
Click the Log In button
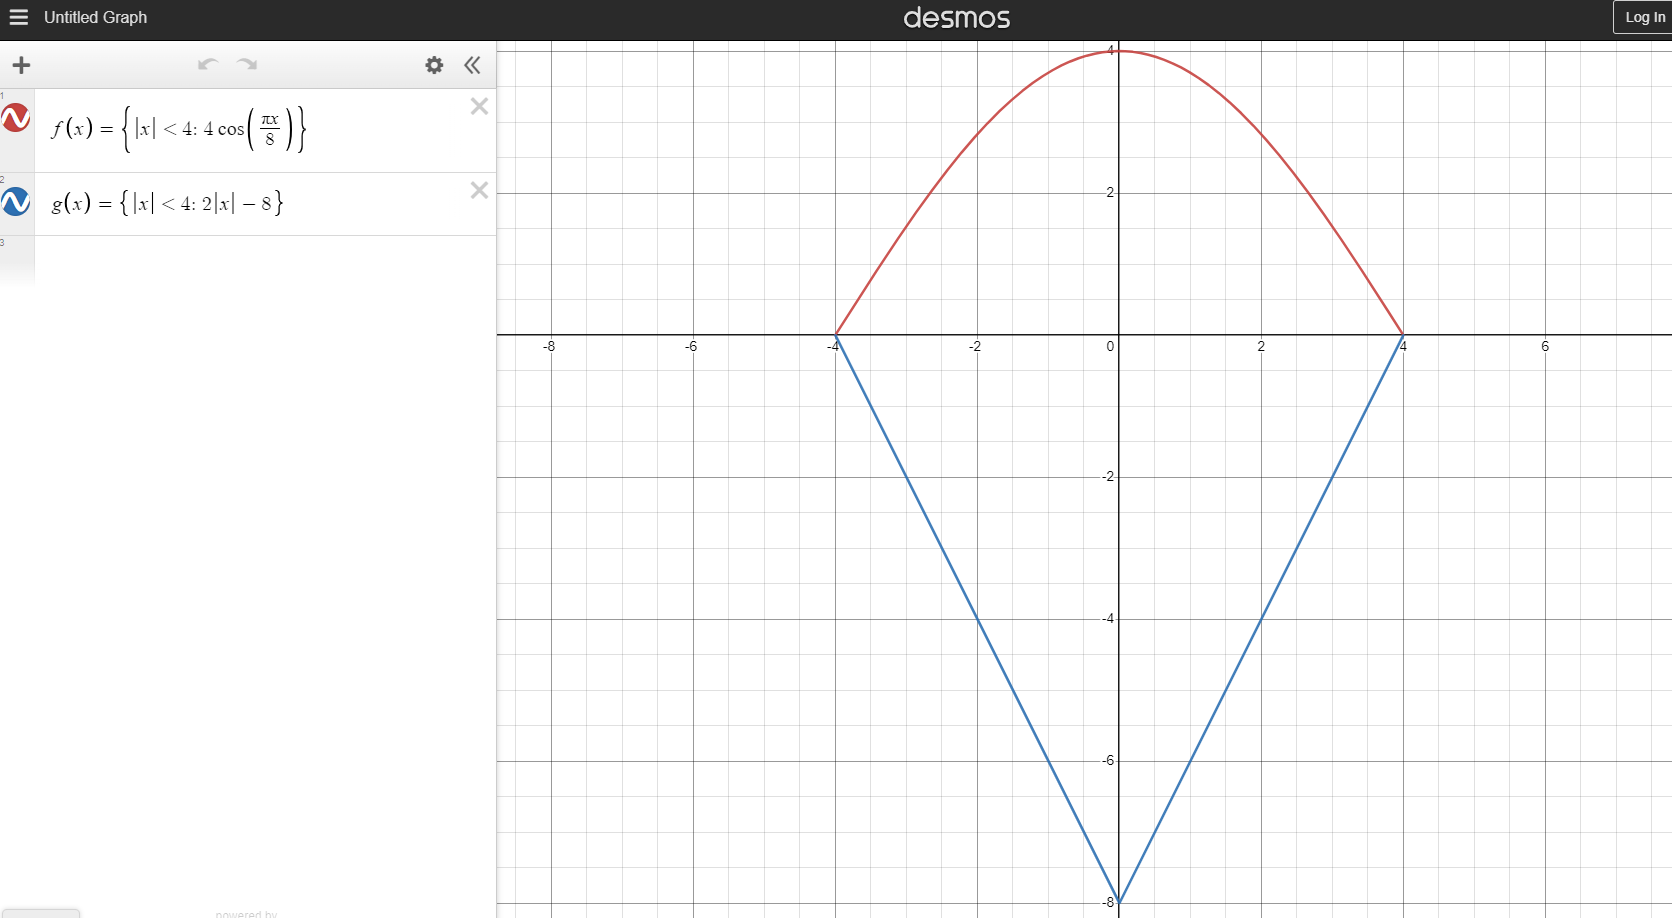coord(1643,17)
